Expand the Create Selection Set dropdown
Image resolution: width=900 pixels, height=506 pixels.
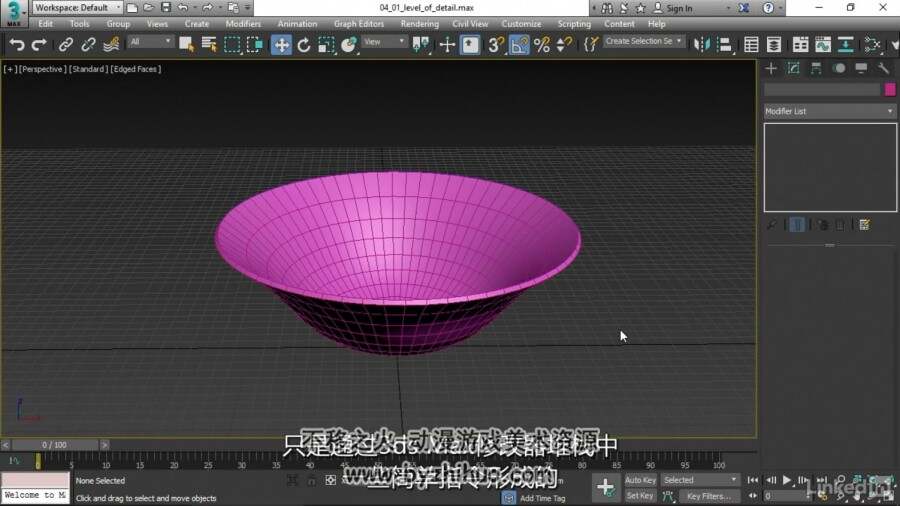pyautogui.click(x=644, y=41)
